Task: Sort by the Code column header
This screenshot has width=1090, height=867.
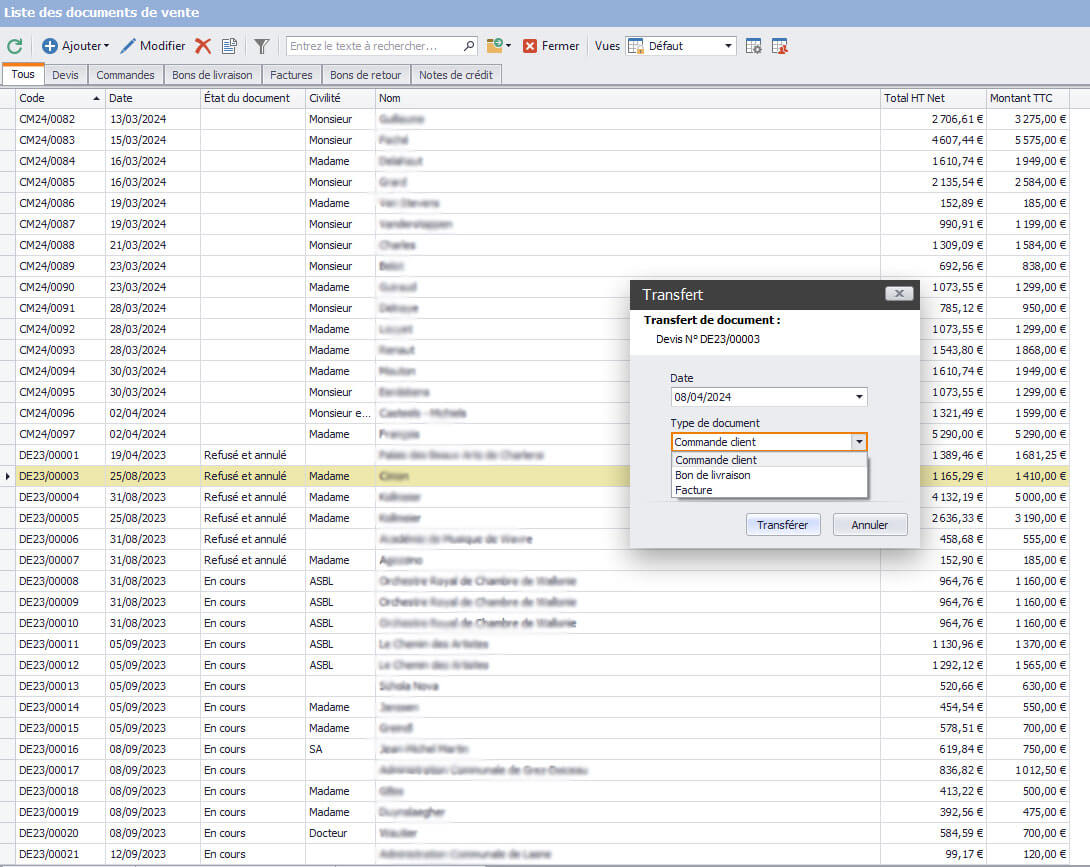Action: (55, 98)
